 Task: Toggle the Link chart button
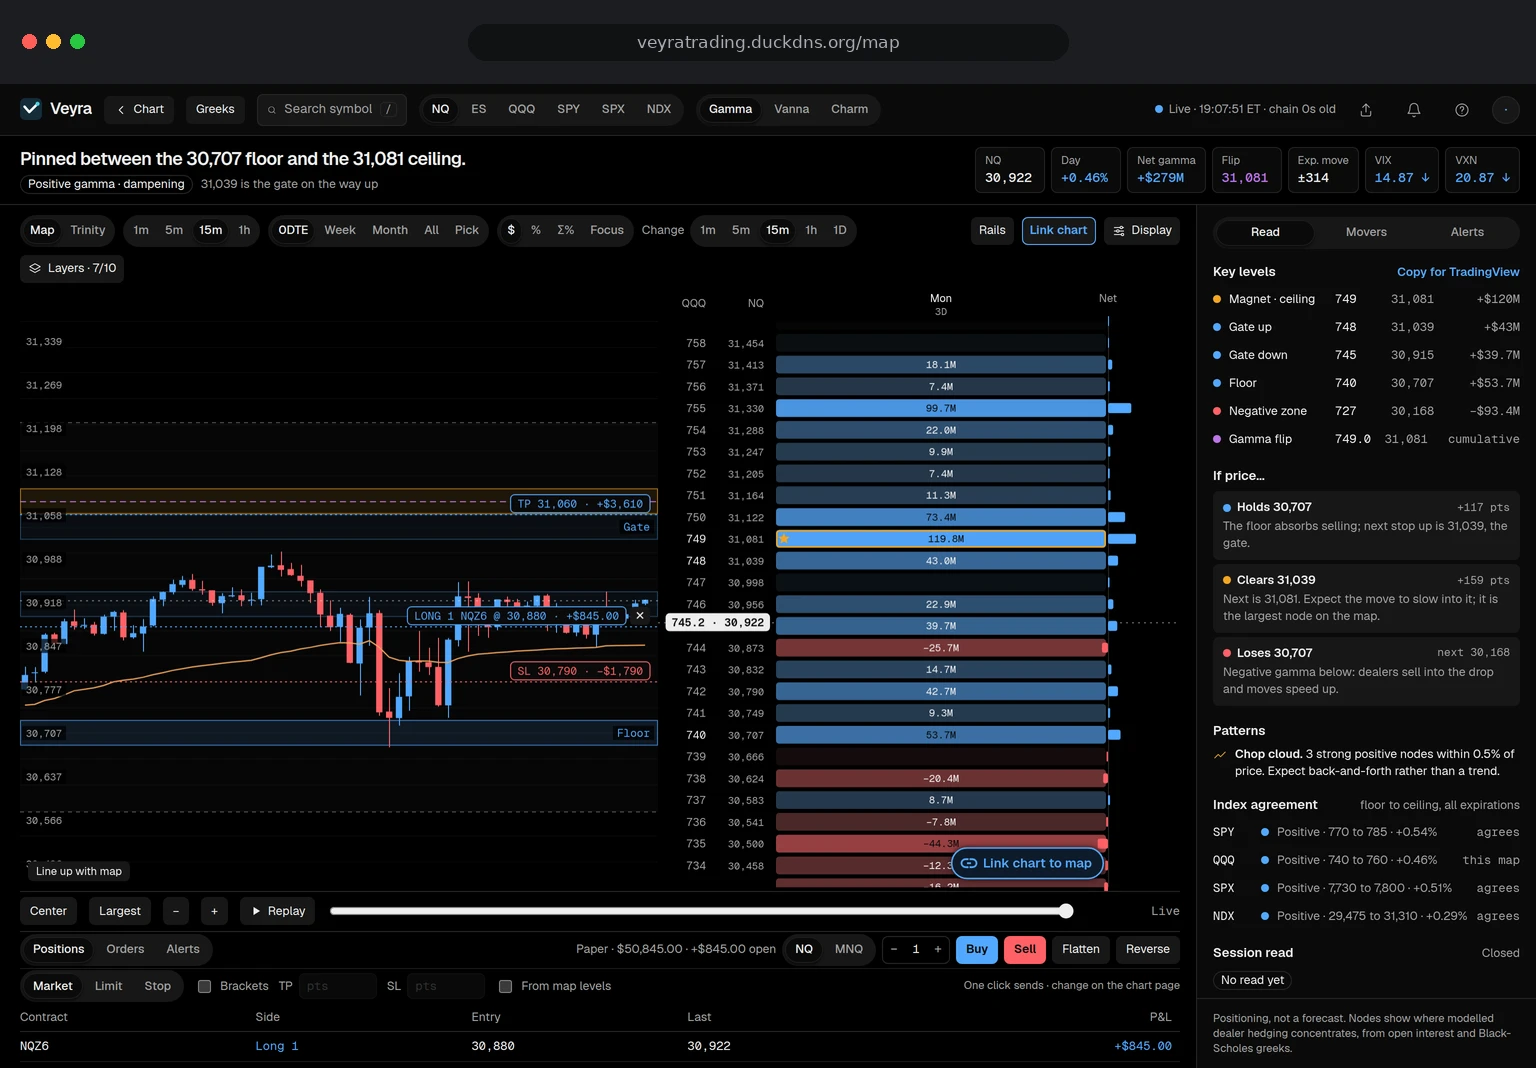1058,230
